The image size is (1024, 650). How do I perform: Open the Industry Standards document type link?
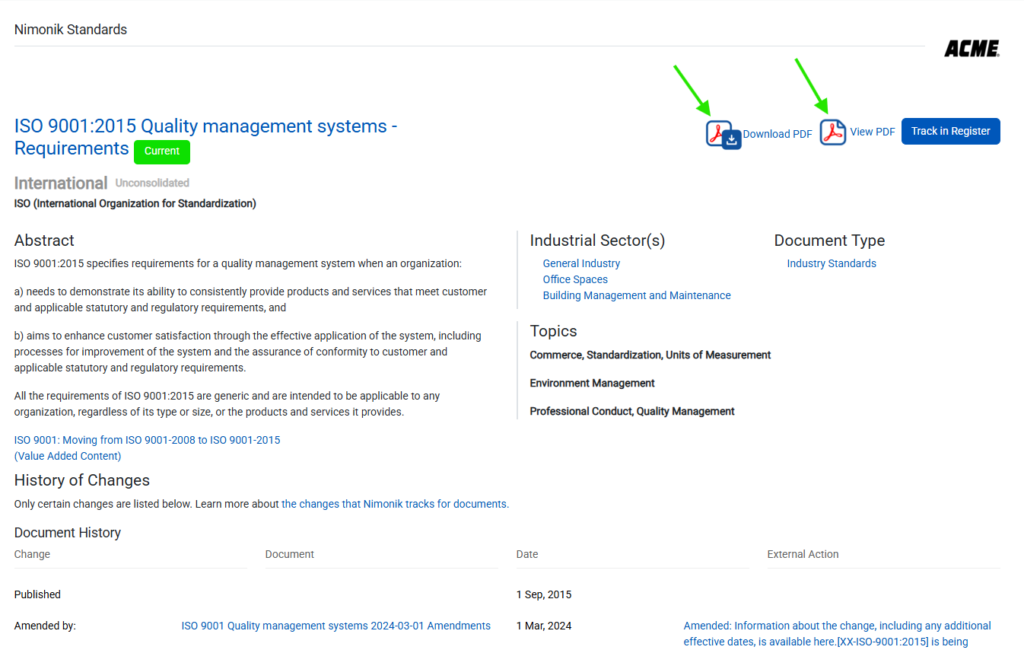[x=831, y=263]
